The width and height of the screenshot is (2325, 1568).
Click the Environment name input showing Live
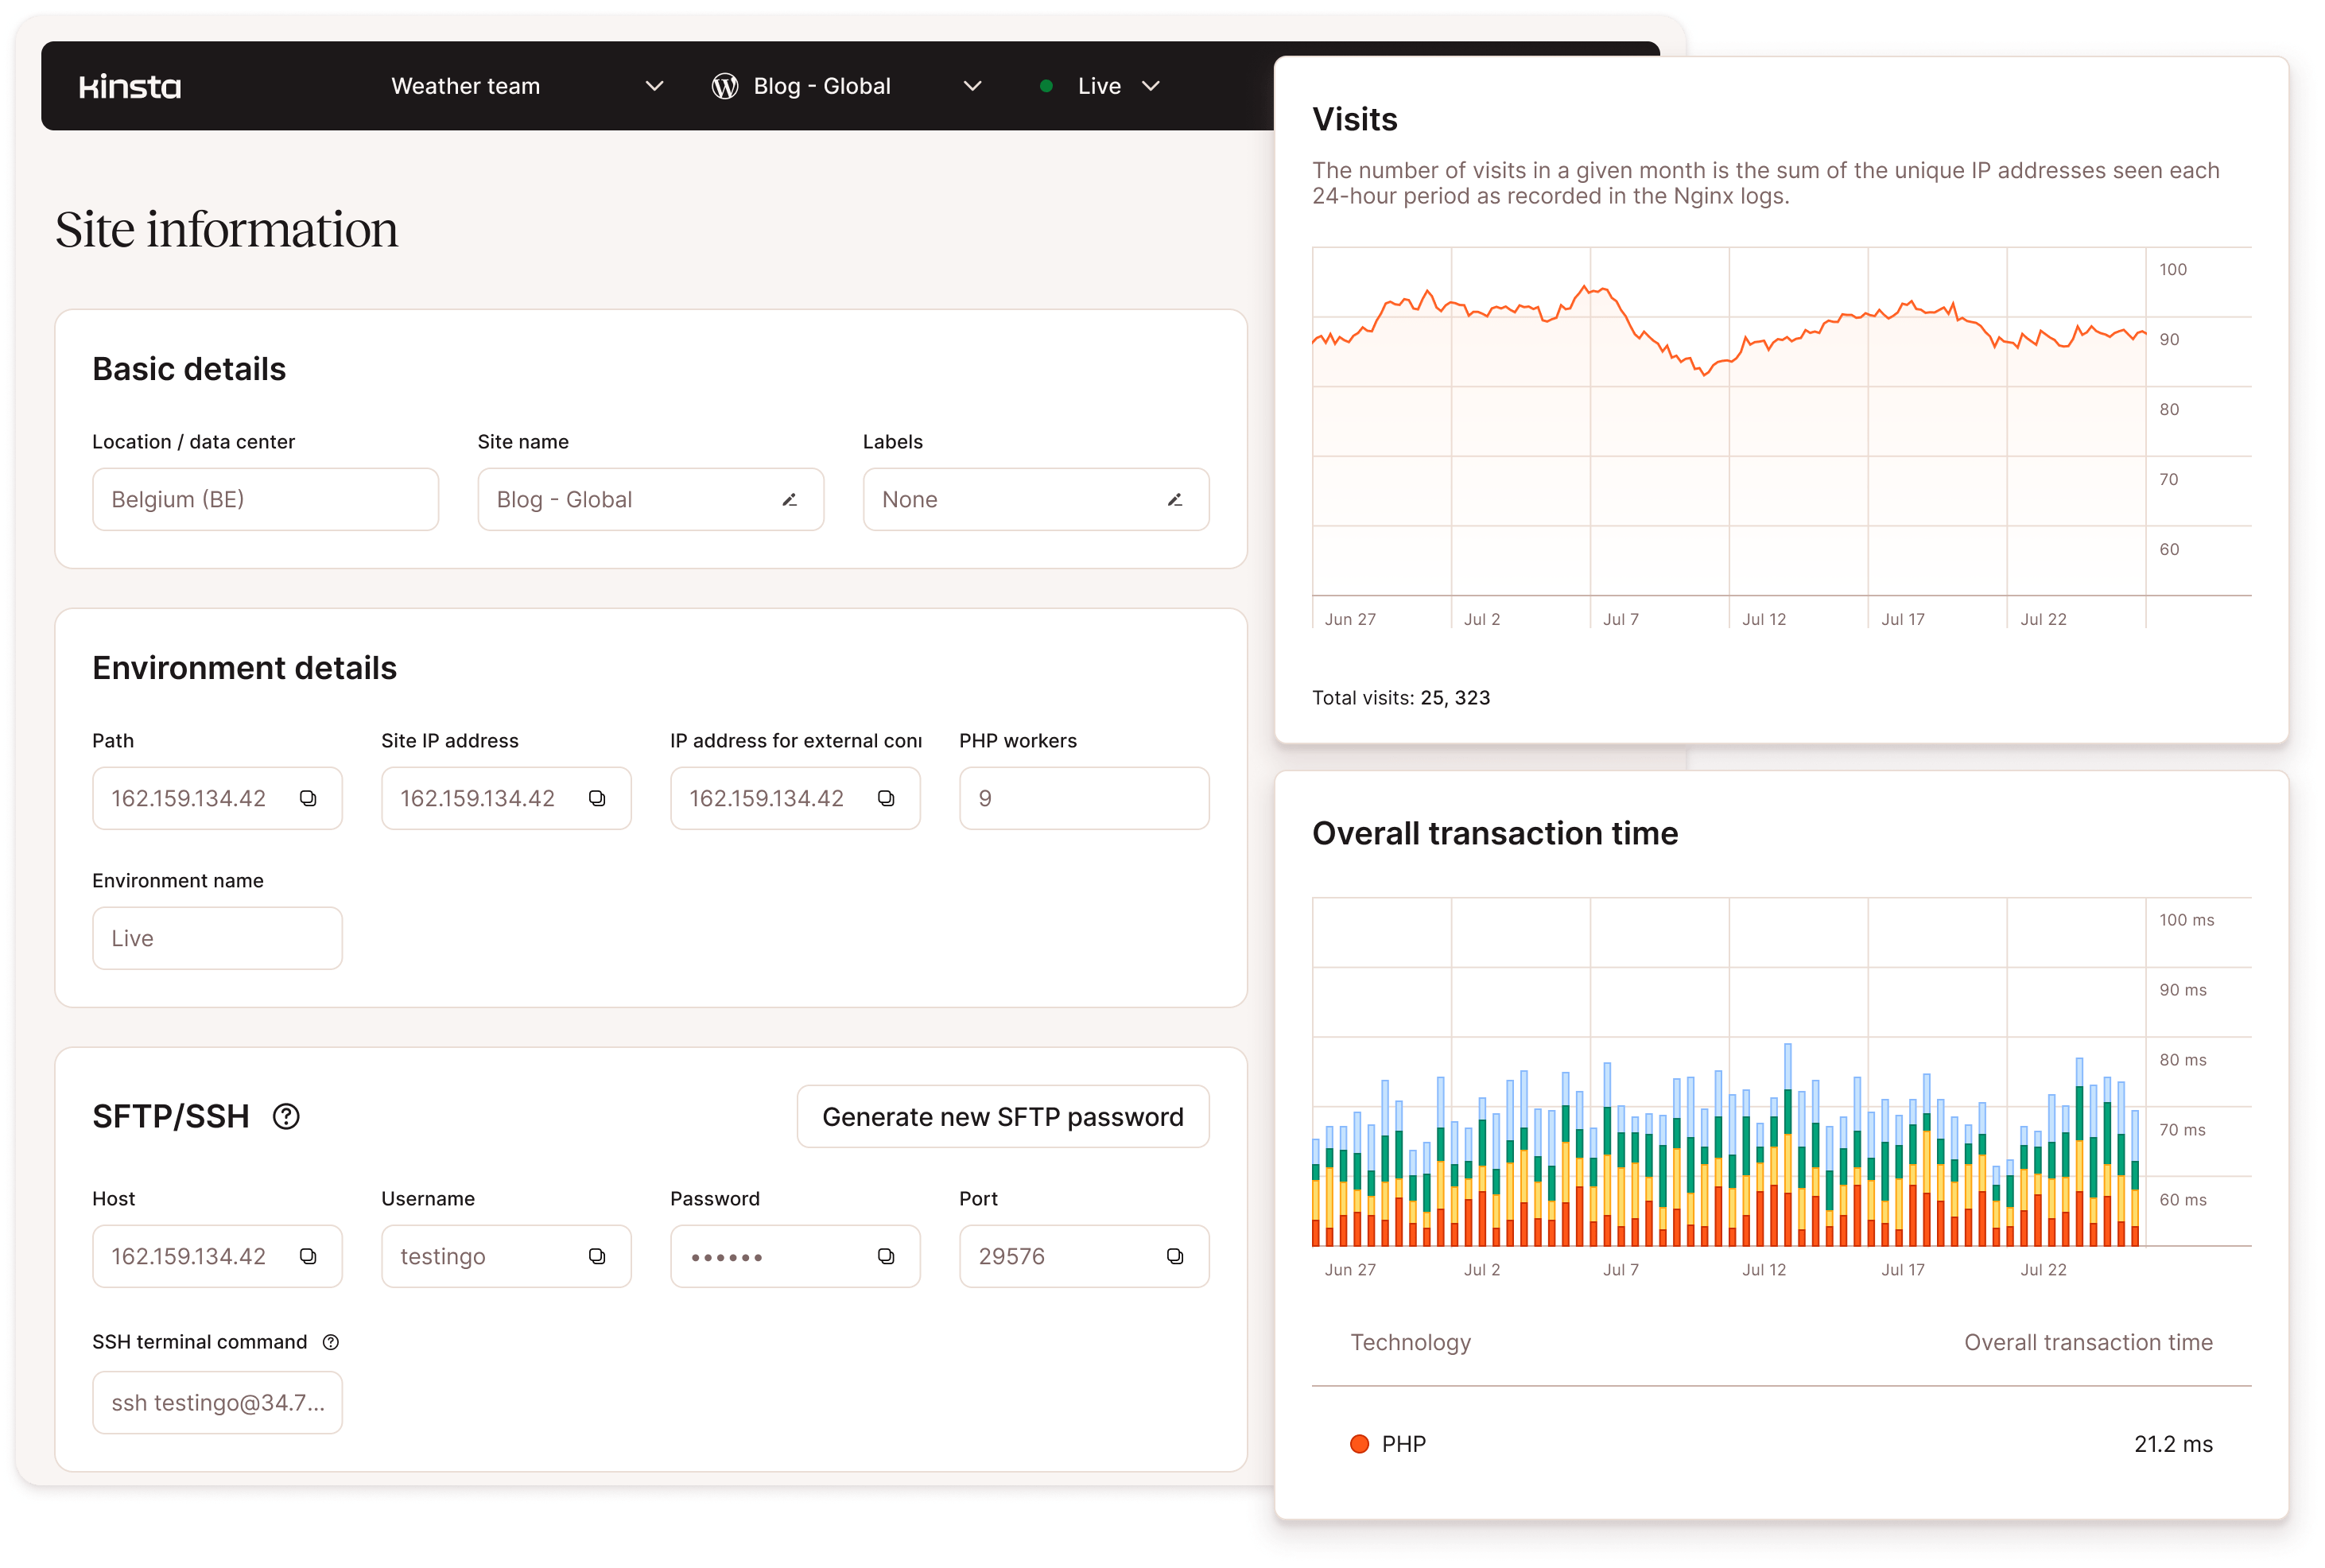coord(217,937)
